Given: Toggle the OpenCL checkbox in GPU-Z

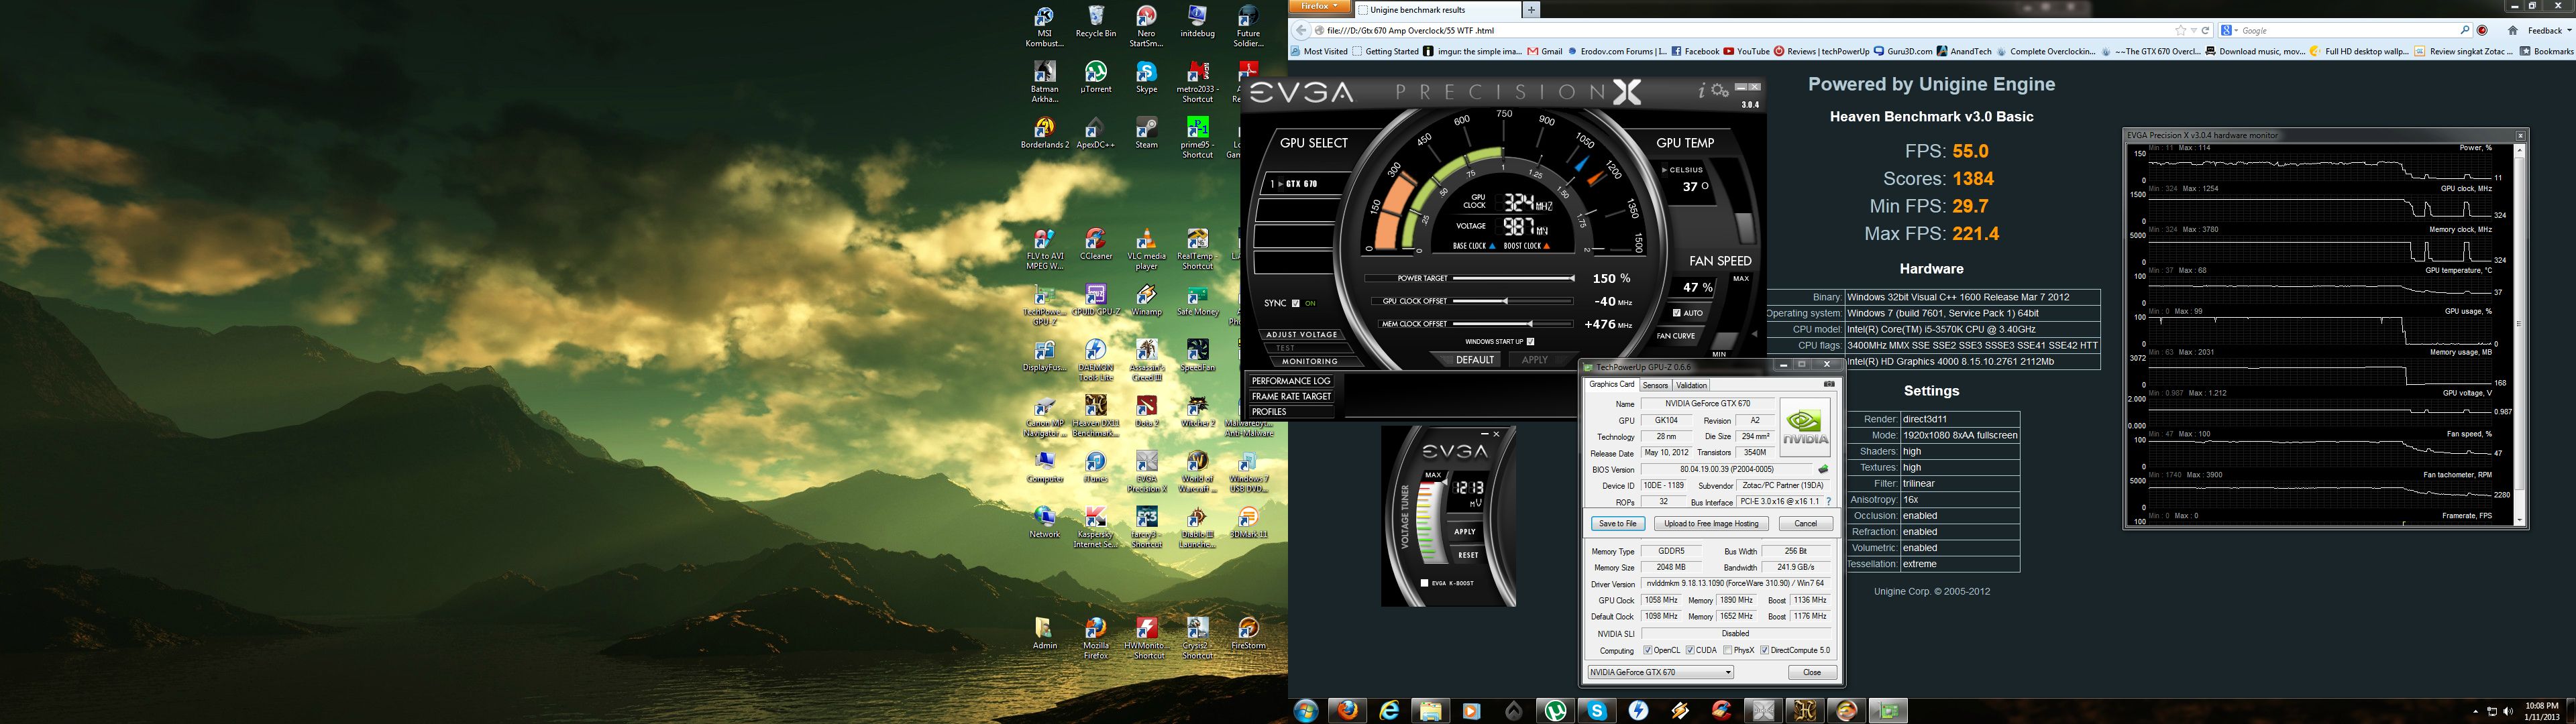Looking at the screenshot, I should pos(1648,651).
